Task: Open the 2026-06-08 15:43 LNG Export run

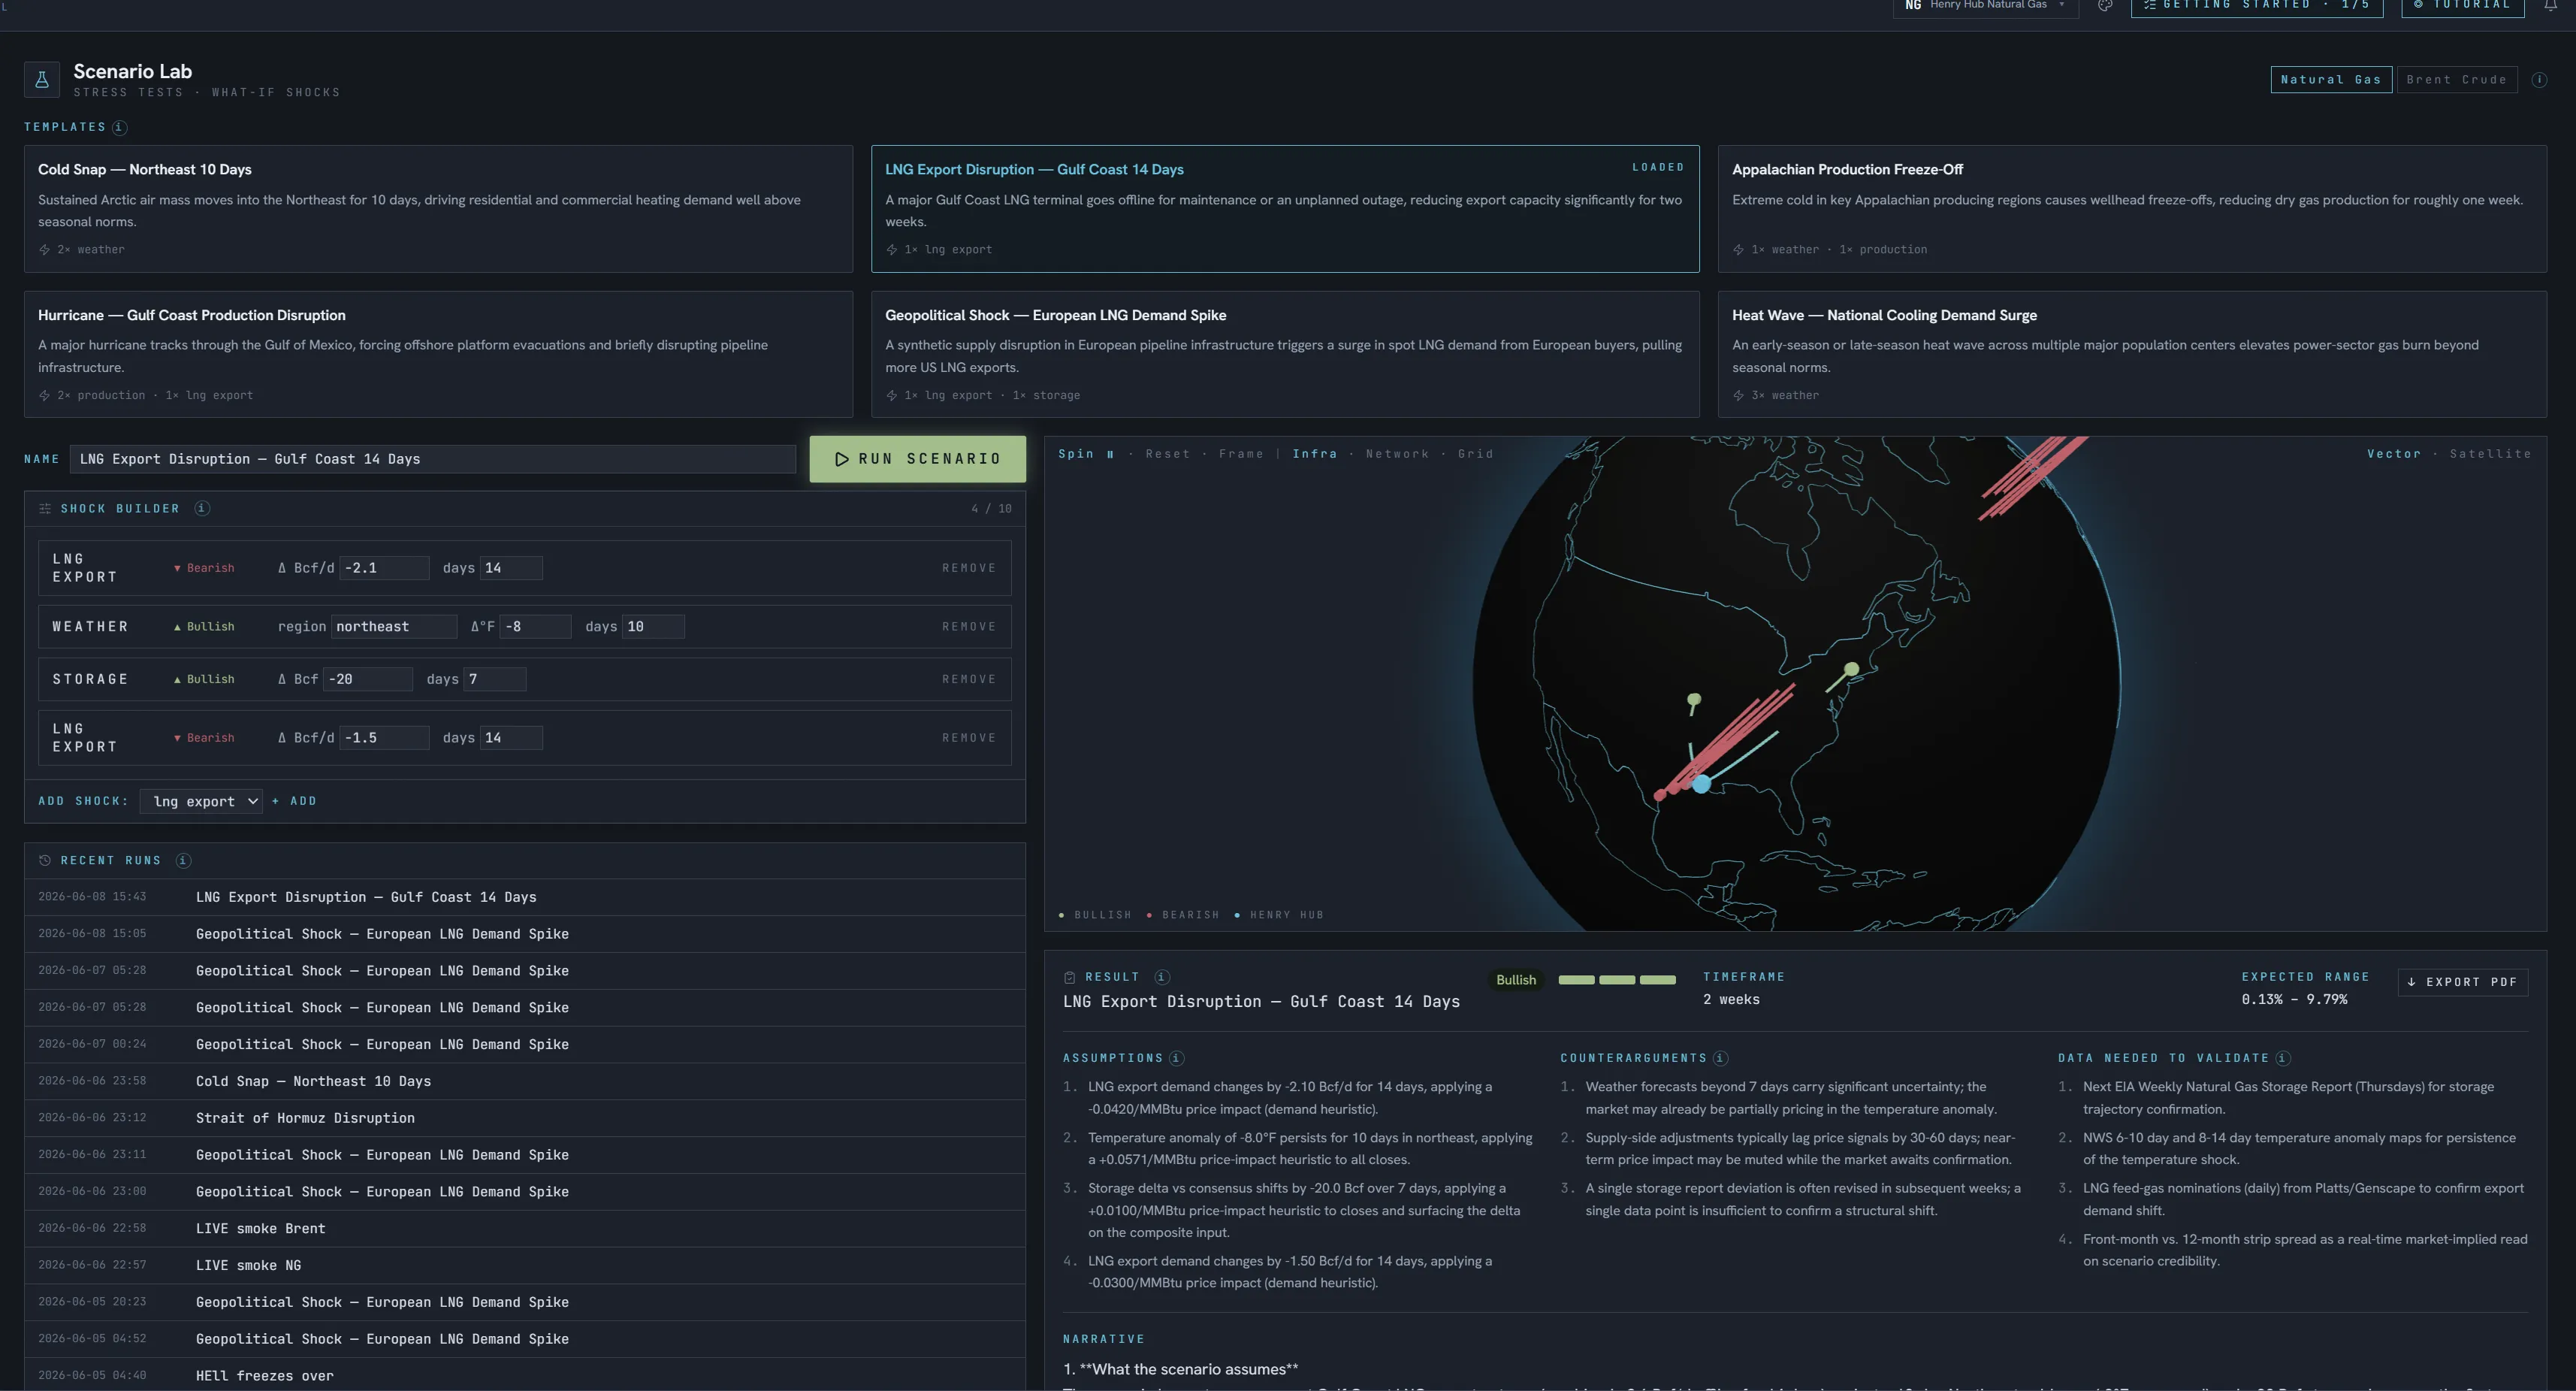Action: coord(524,897)
